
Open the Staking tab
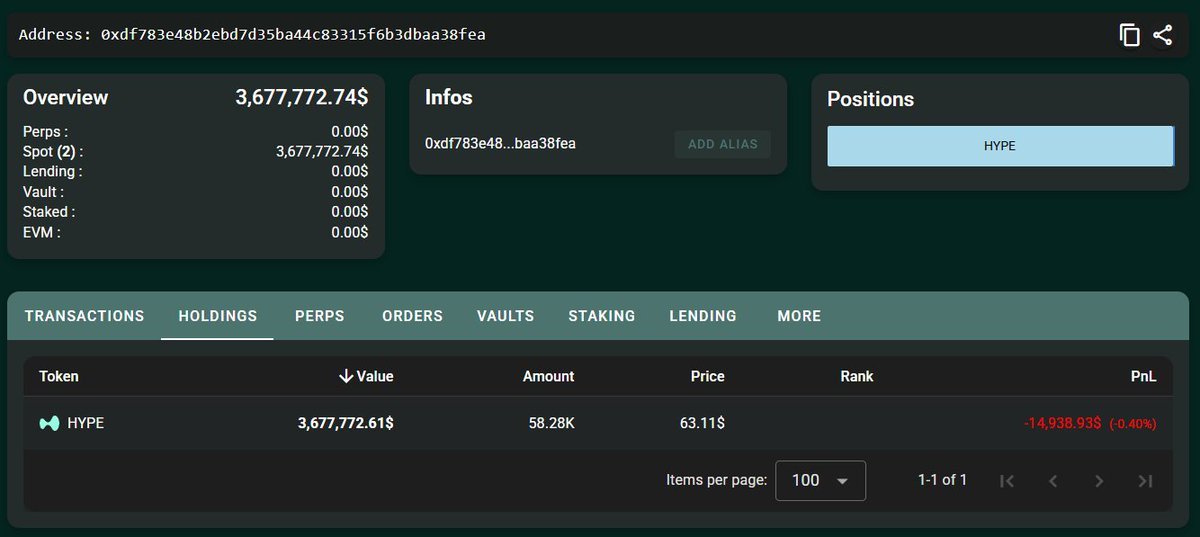(x=602, y=316)
